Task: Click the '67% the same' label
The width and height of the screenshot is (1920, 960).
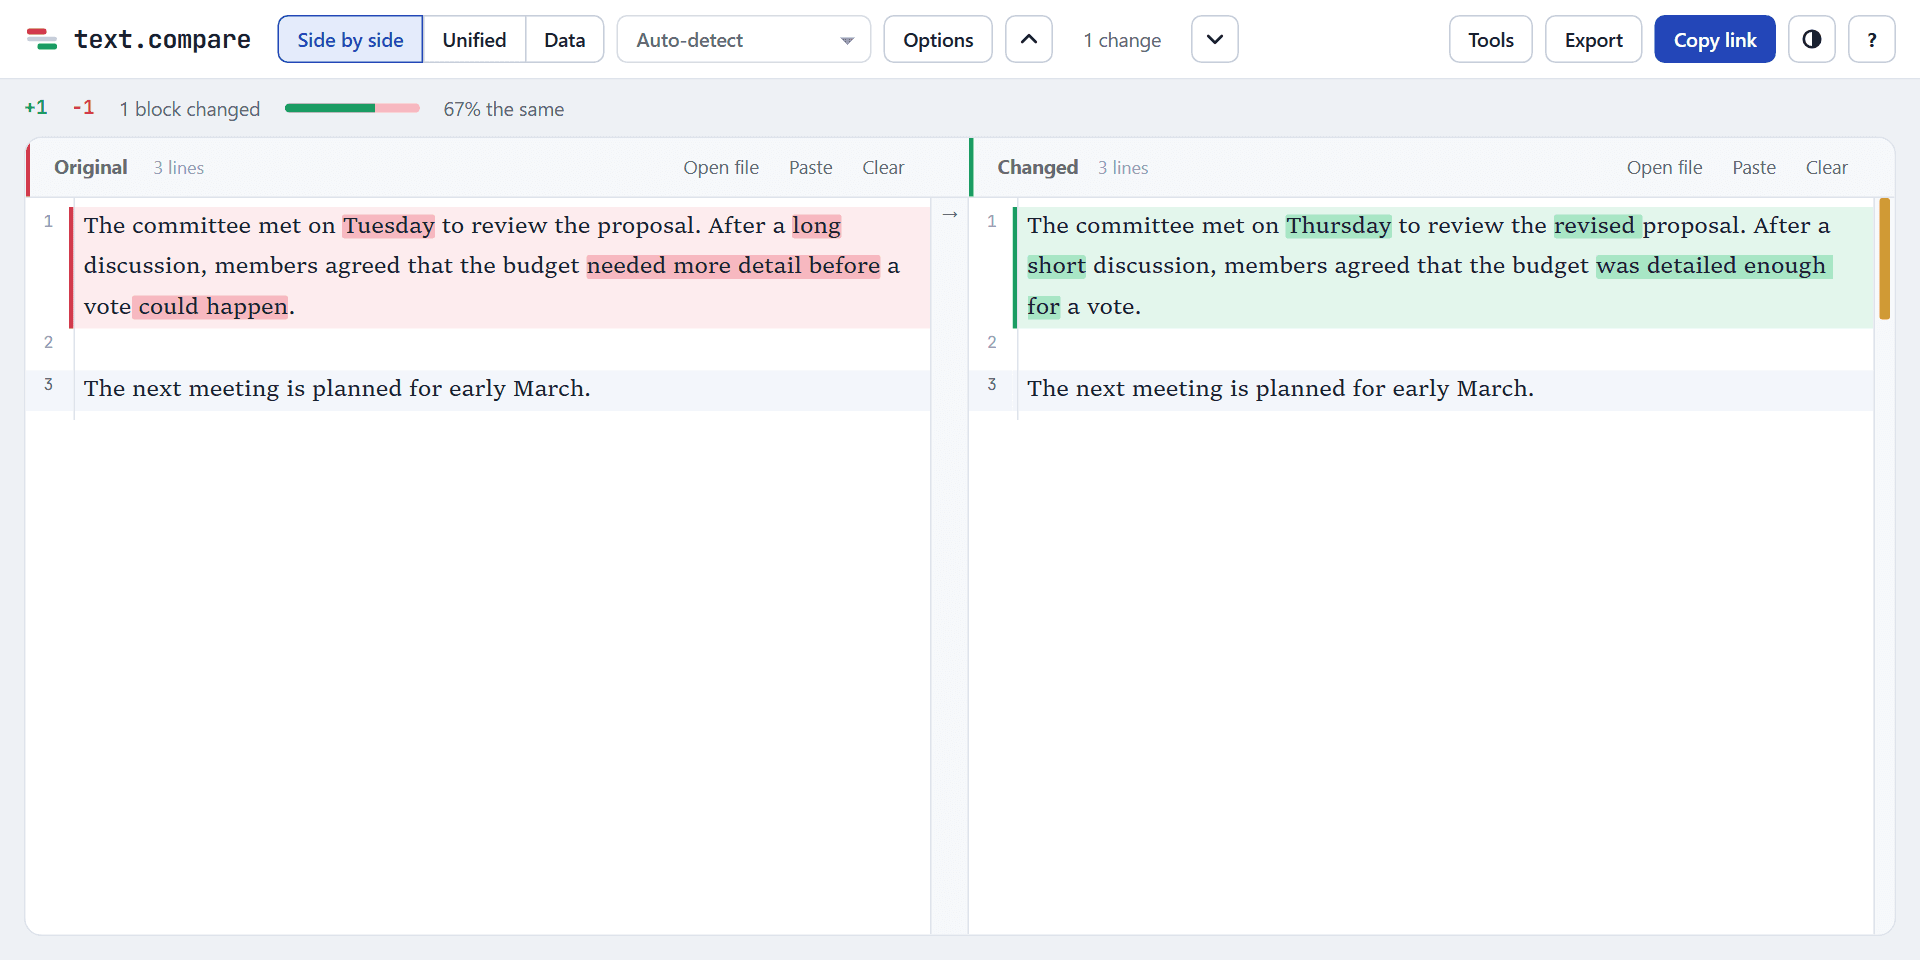Action: [504, 109]
